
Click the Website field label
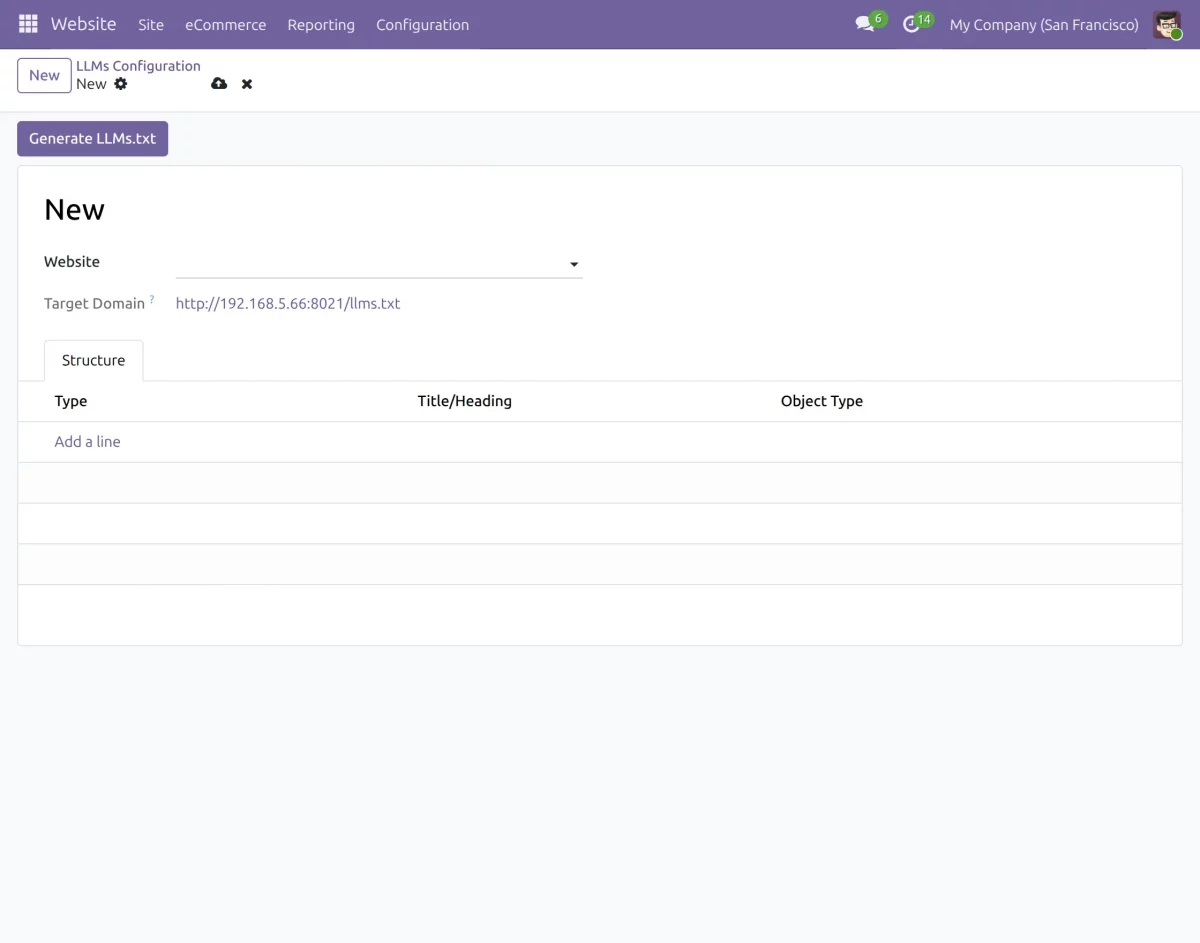72,262
